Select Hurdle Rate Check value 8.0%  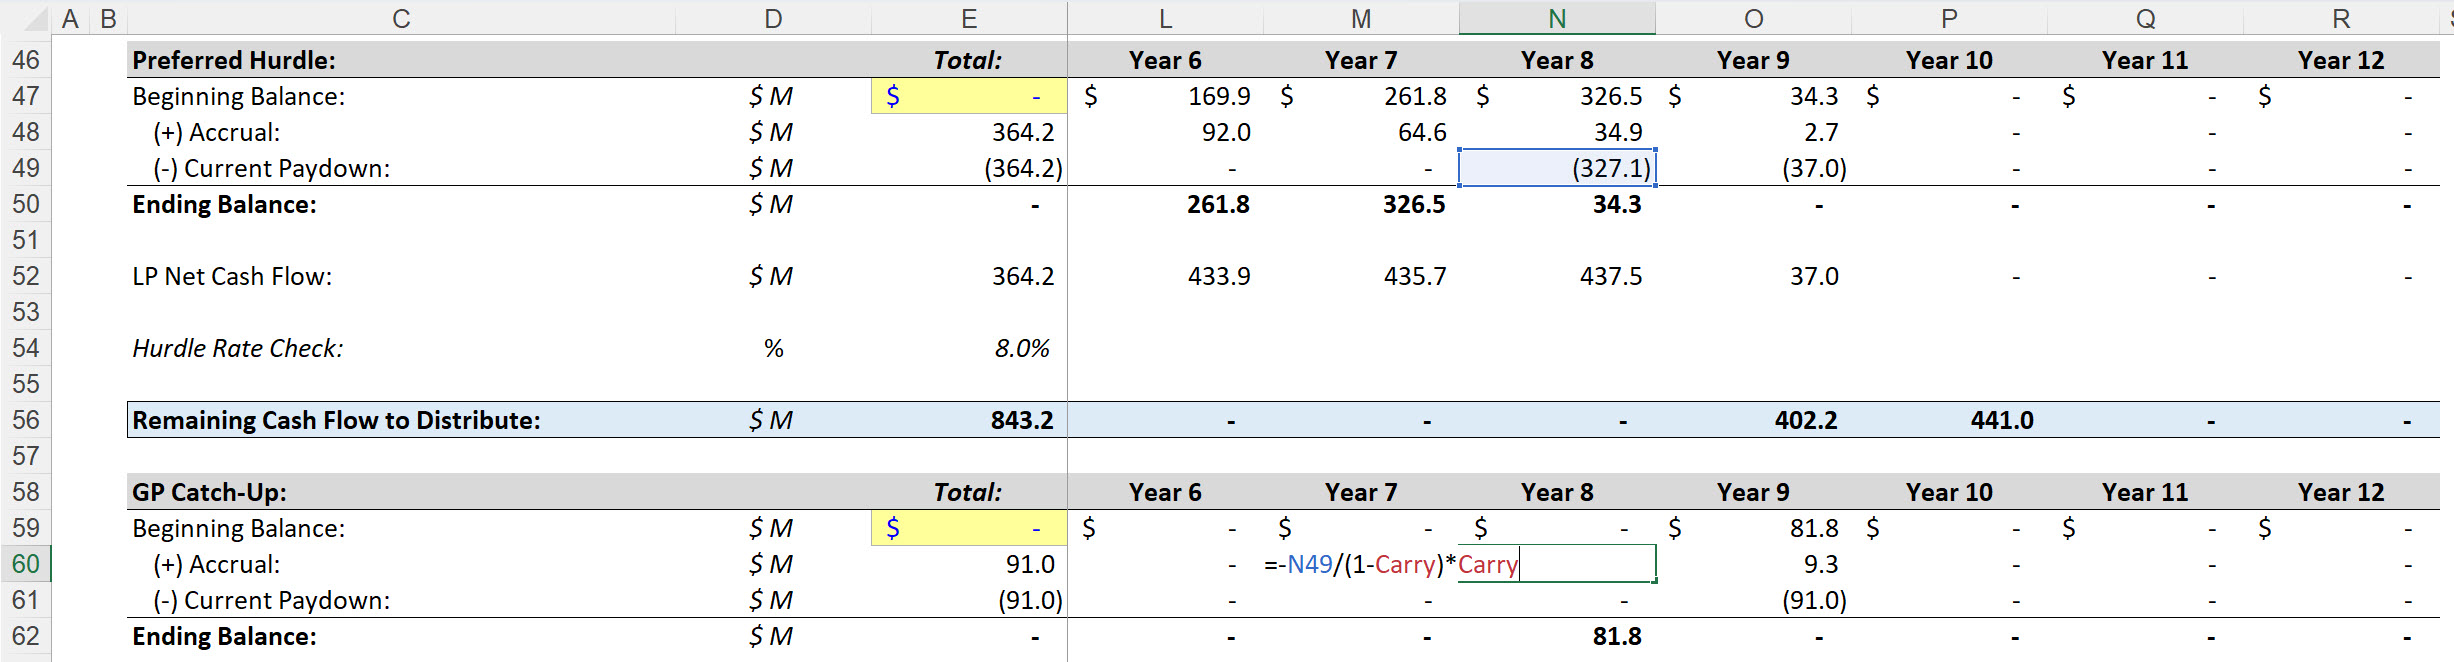point(1022,348)
